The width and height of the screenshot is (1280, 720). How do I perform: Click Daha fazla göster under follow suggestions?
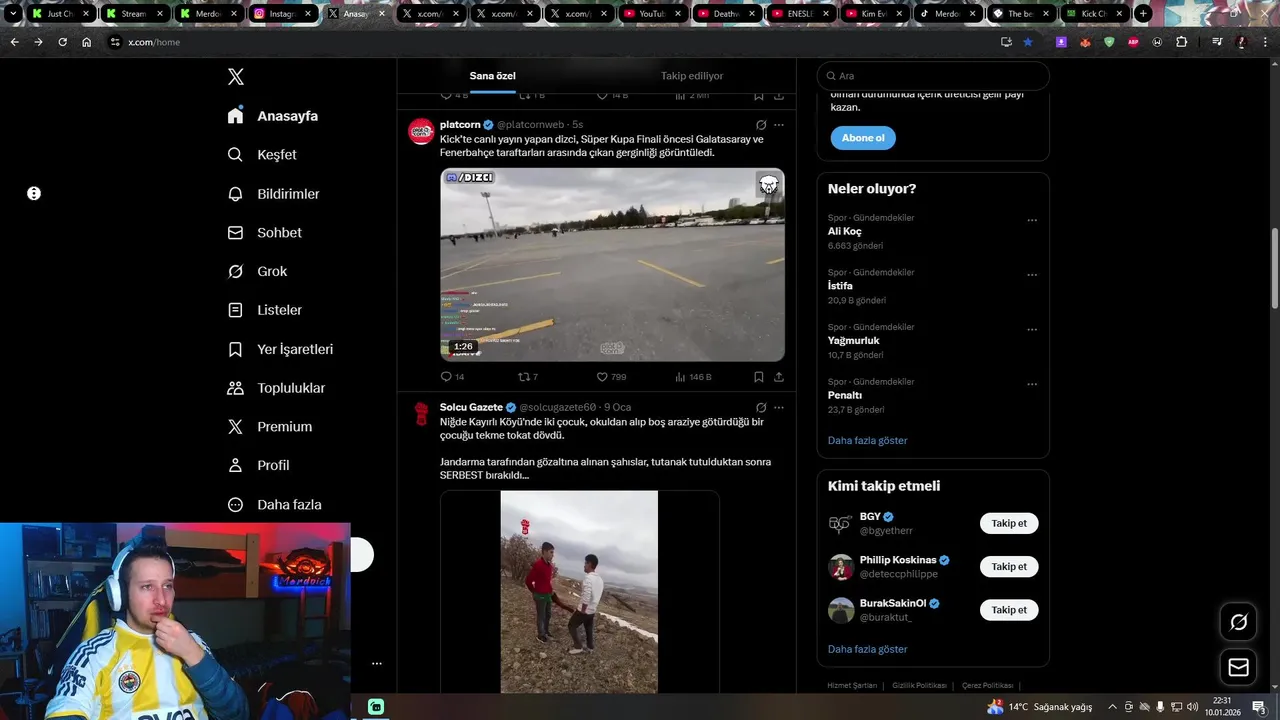pos(868,649)
